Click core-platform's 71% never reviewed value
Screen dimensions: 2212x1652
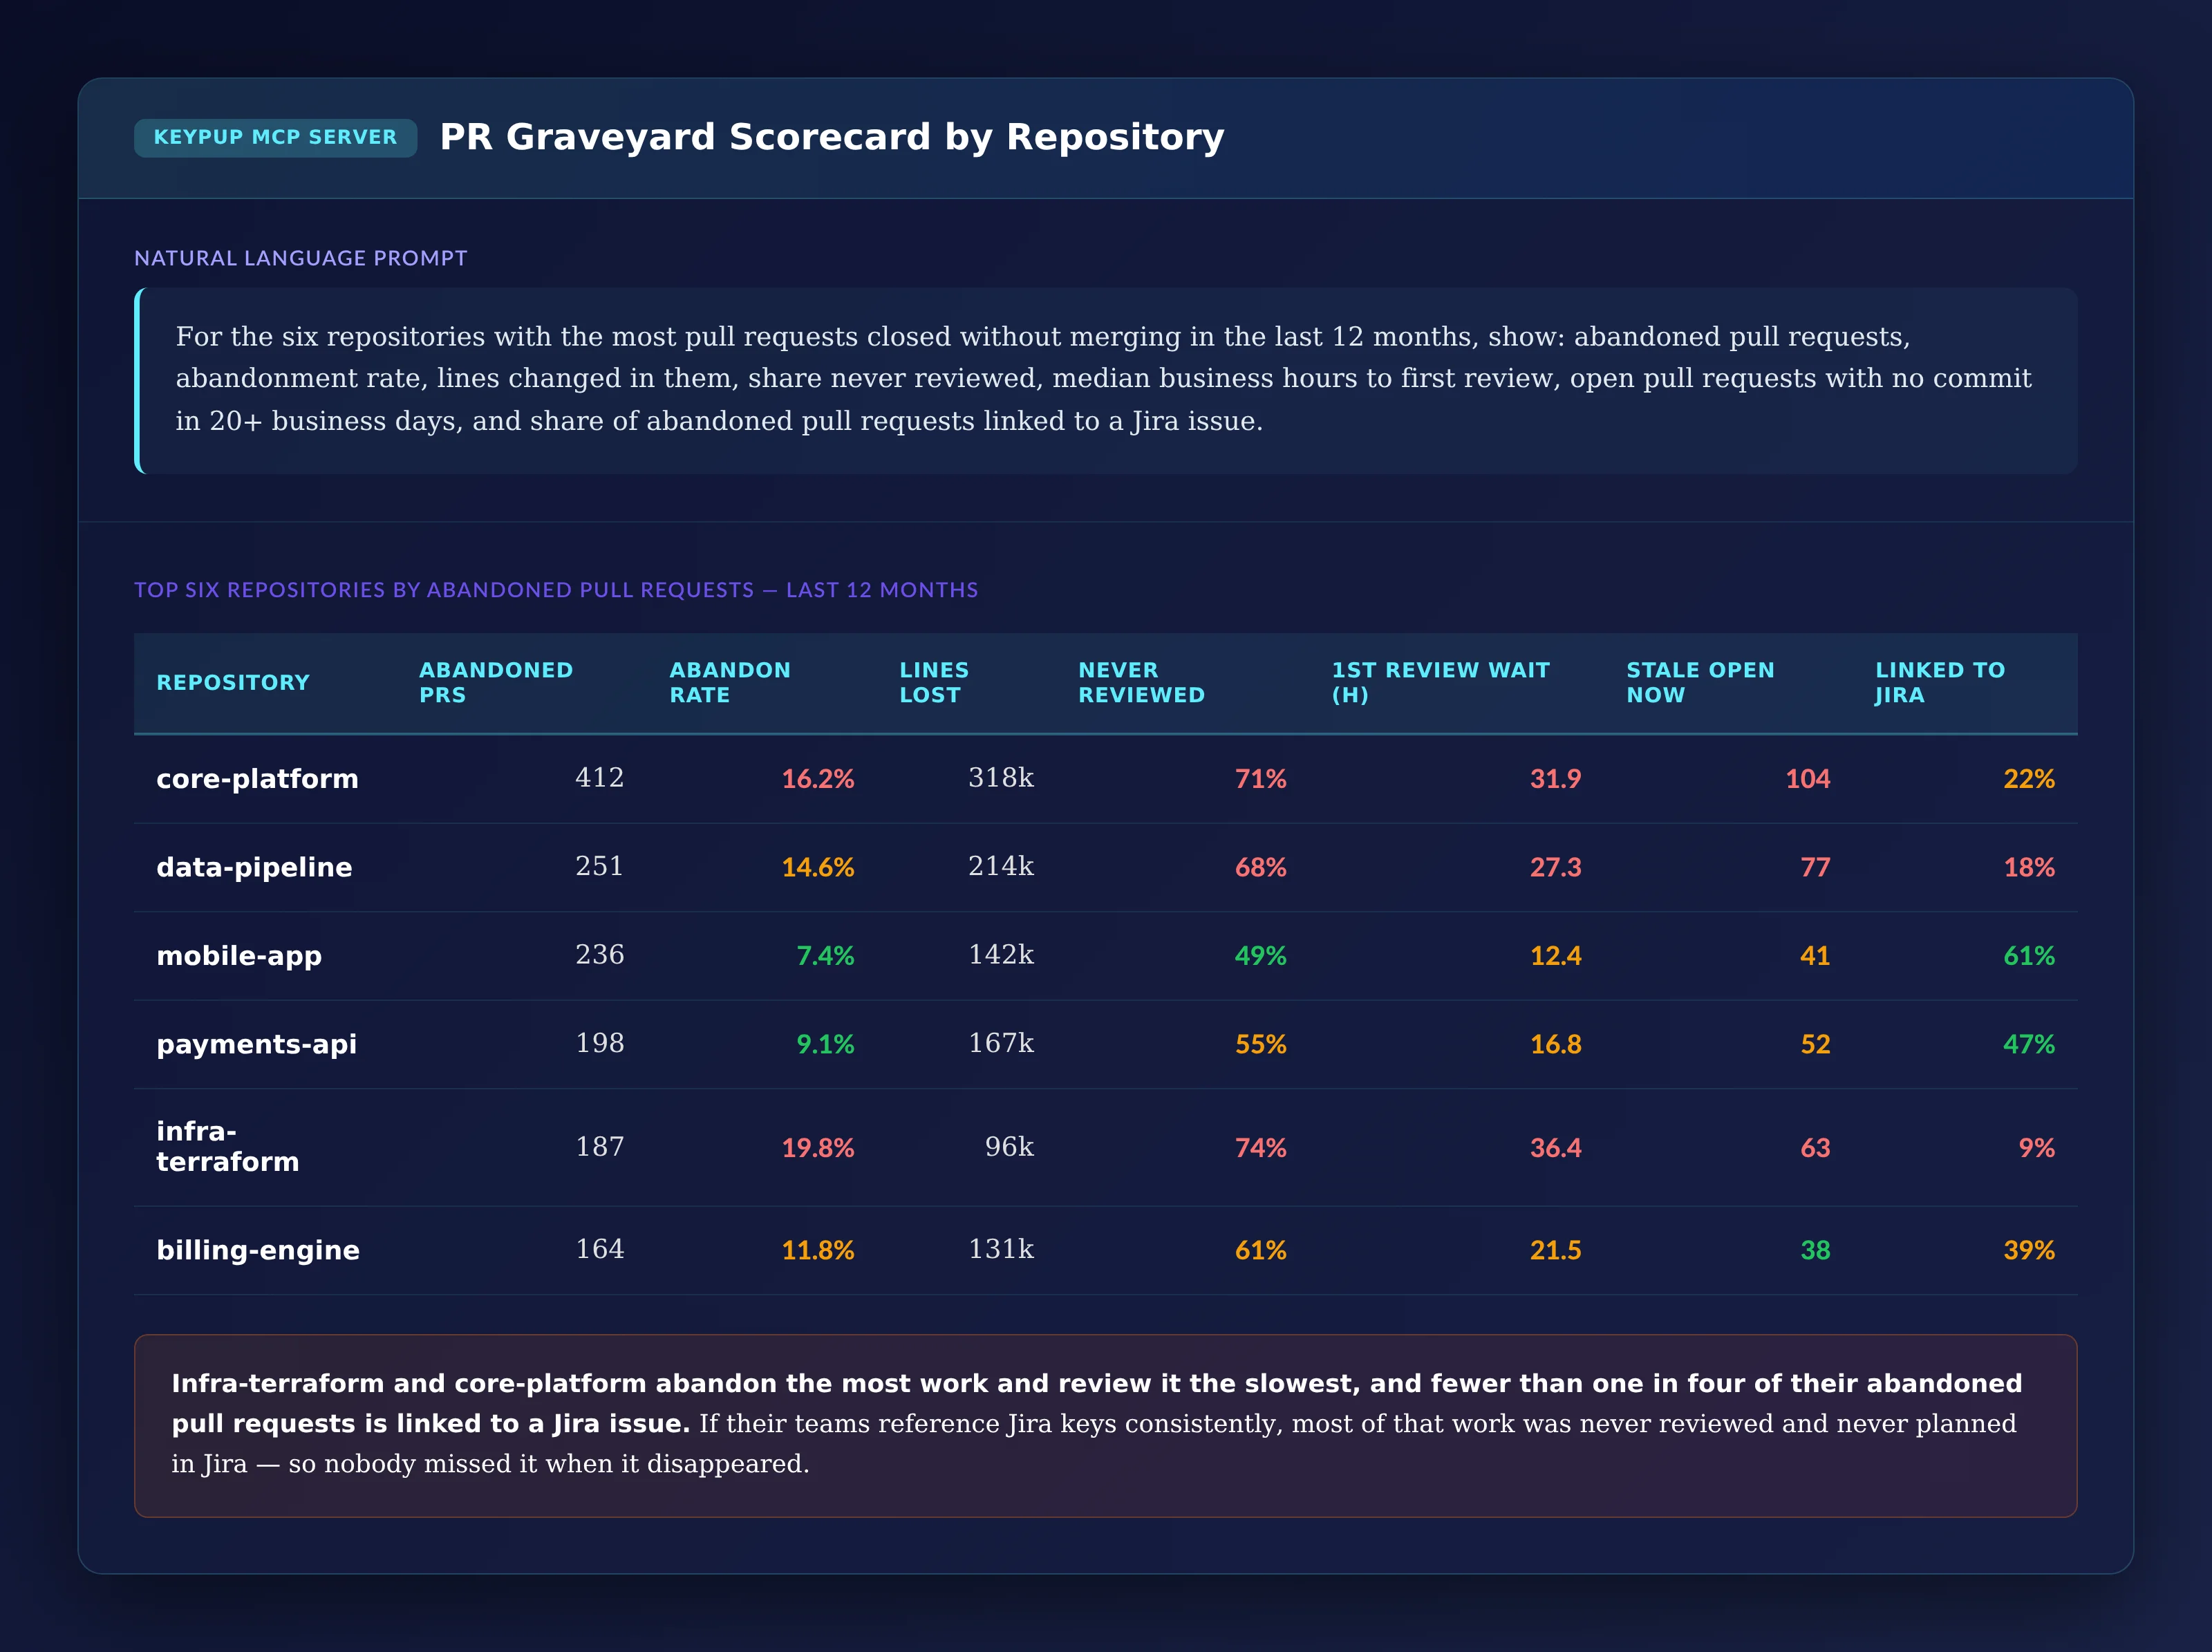(1261, 779)
